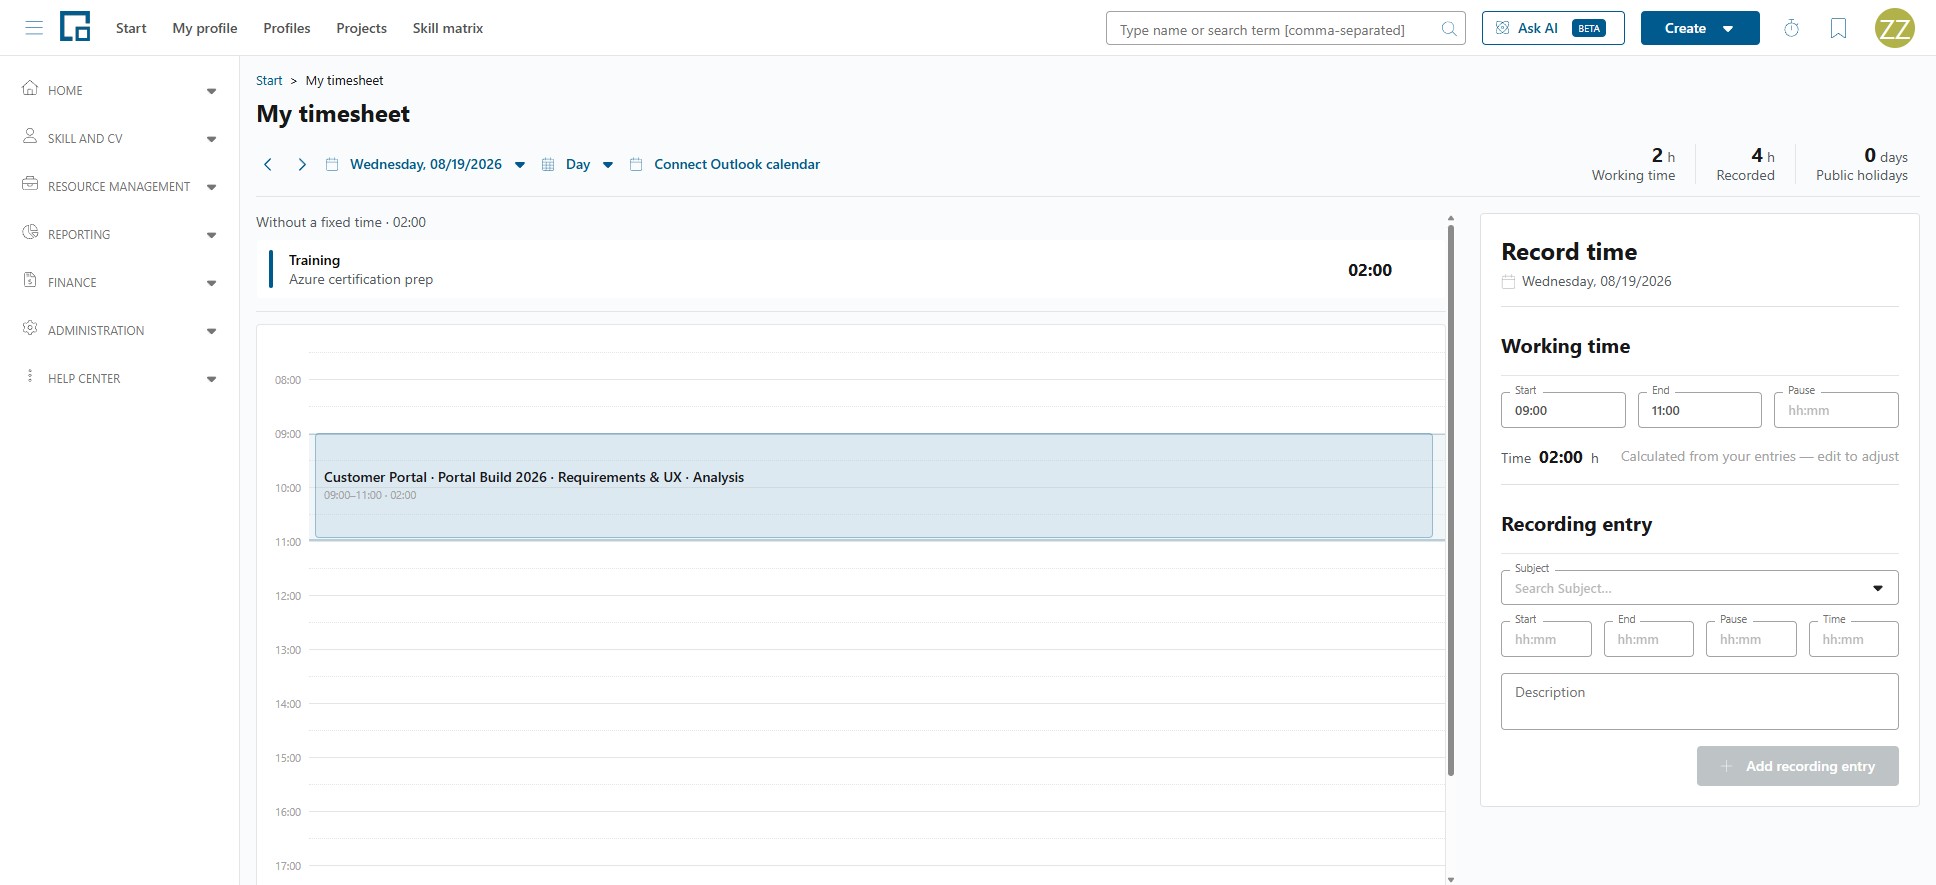Open the bookmarks icon
Viewport: 1936px width, 885px height.
coord(1838,28)
